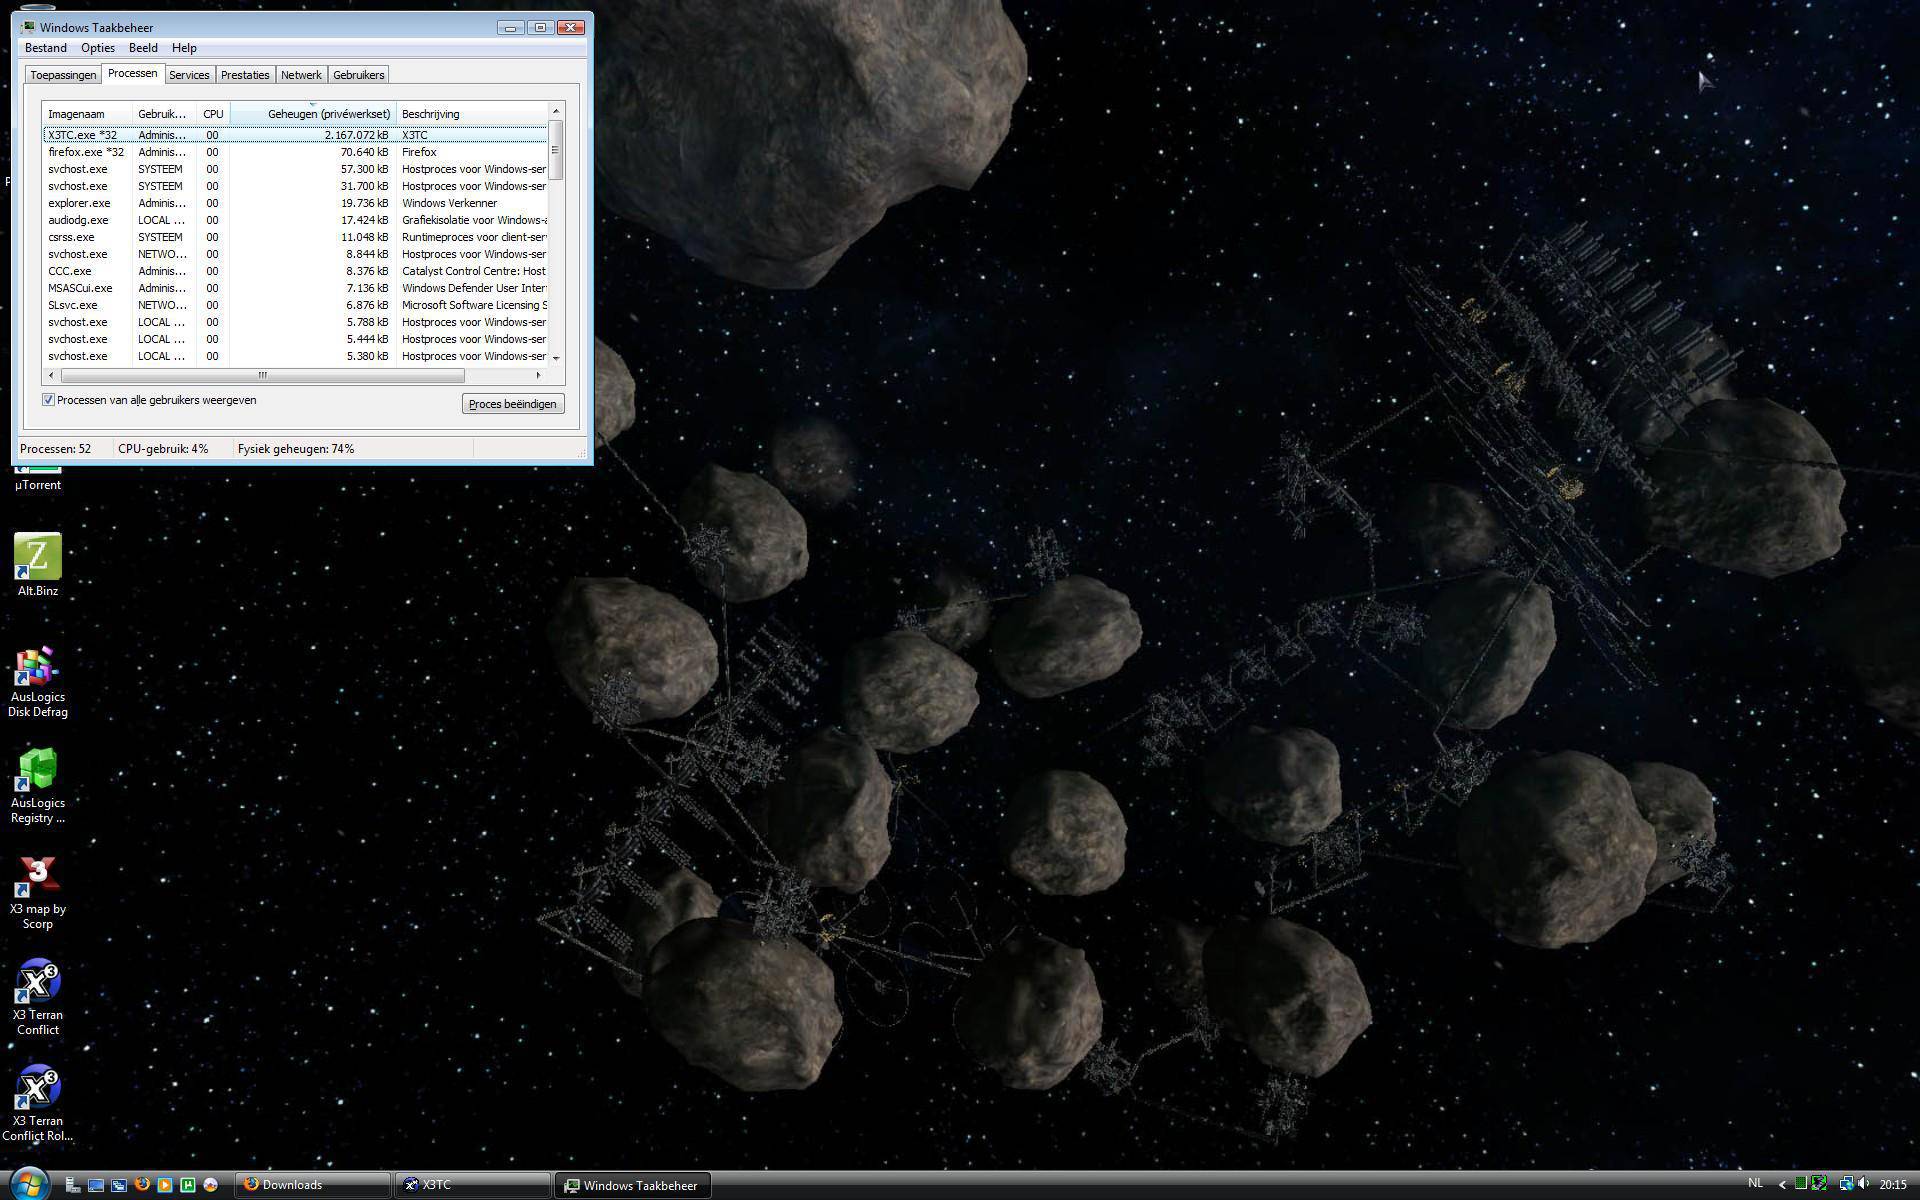The image size is (1920, 1200).
Task: Click the round orange-white quick launch icon
Action: pyautogui.click(x=210, y=1185)
